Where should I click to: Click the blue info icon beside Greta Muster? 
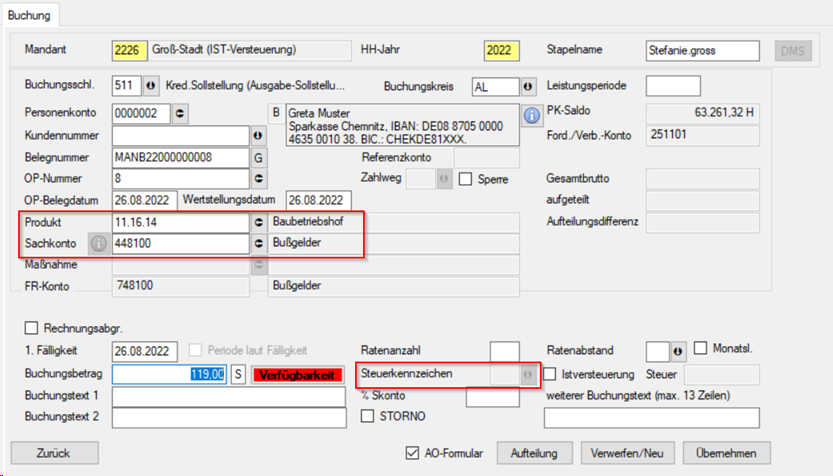point(531,114)
